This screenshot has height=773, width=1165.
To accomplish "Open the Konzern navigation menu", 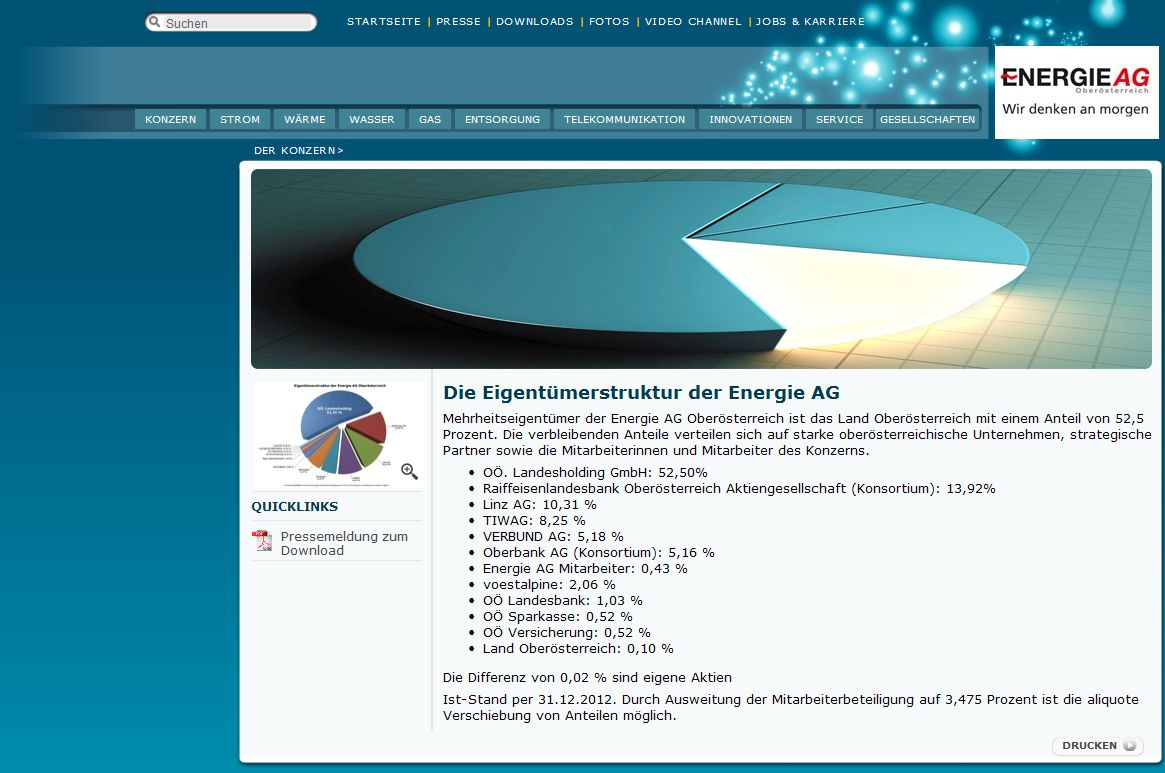I will click(171, 119).
